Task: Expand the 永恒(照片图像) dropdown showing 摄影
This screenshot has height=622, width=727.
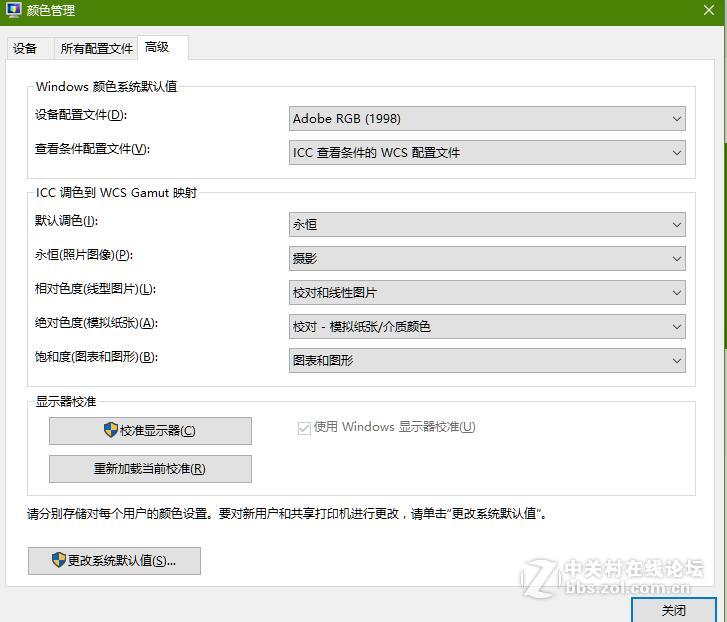Action: pyautogui.click(x=487, y=258)
